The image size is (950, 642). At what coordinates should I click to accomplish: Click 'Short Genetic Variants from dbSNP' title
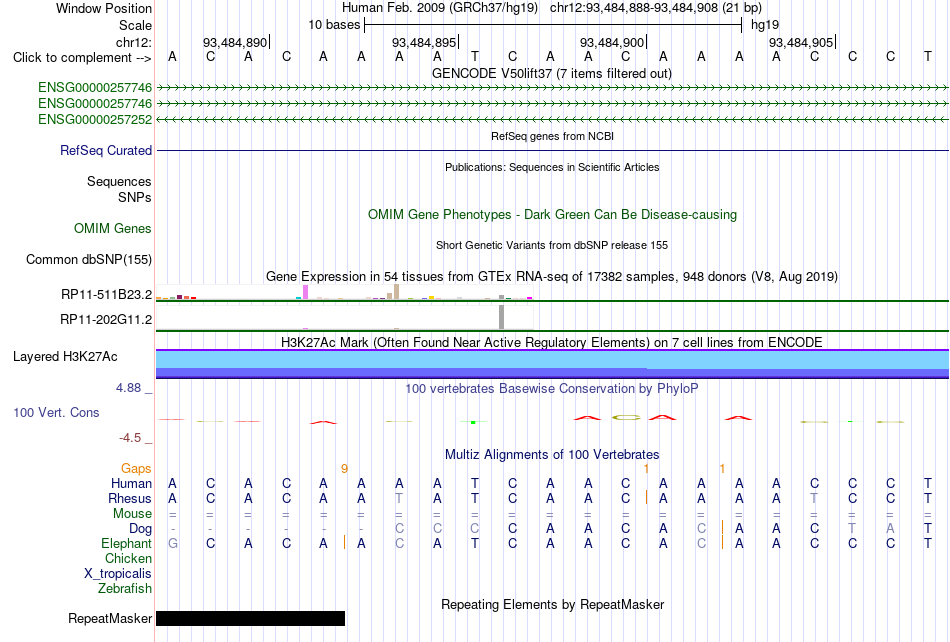point(552,245)
